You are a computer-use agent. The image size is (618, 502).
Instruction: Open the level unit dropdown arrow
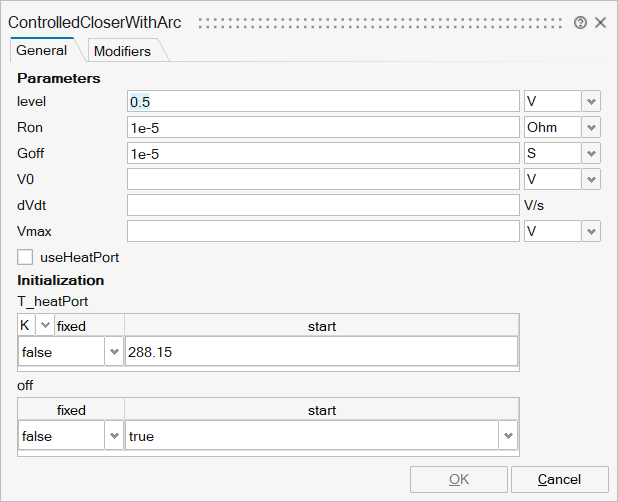[x=591, y=101]
